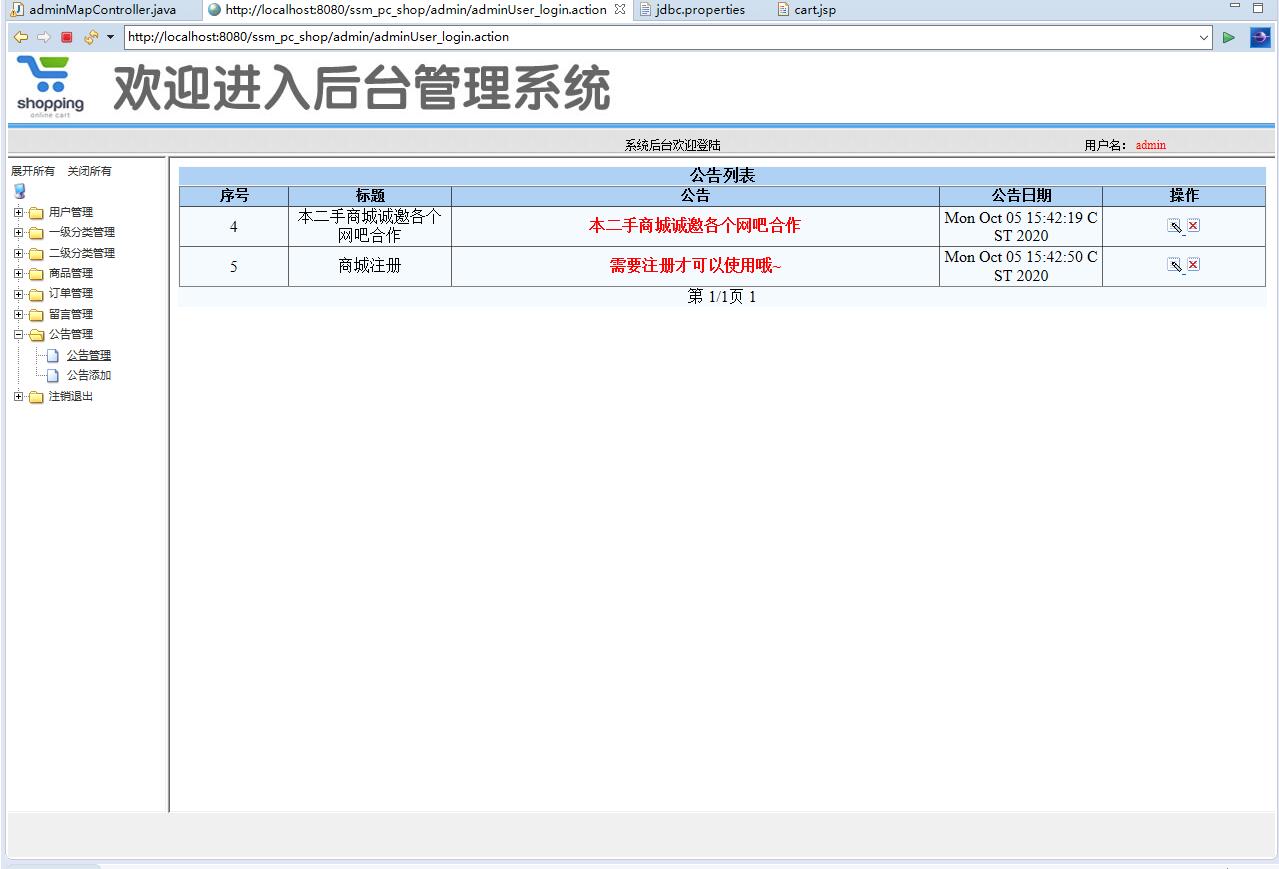Expand the 商品管理 folder in the sidebar
Image resolution: width=1279 pixels, height=869 pixels.
[16, 272]
